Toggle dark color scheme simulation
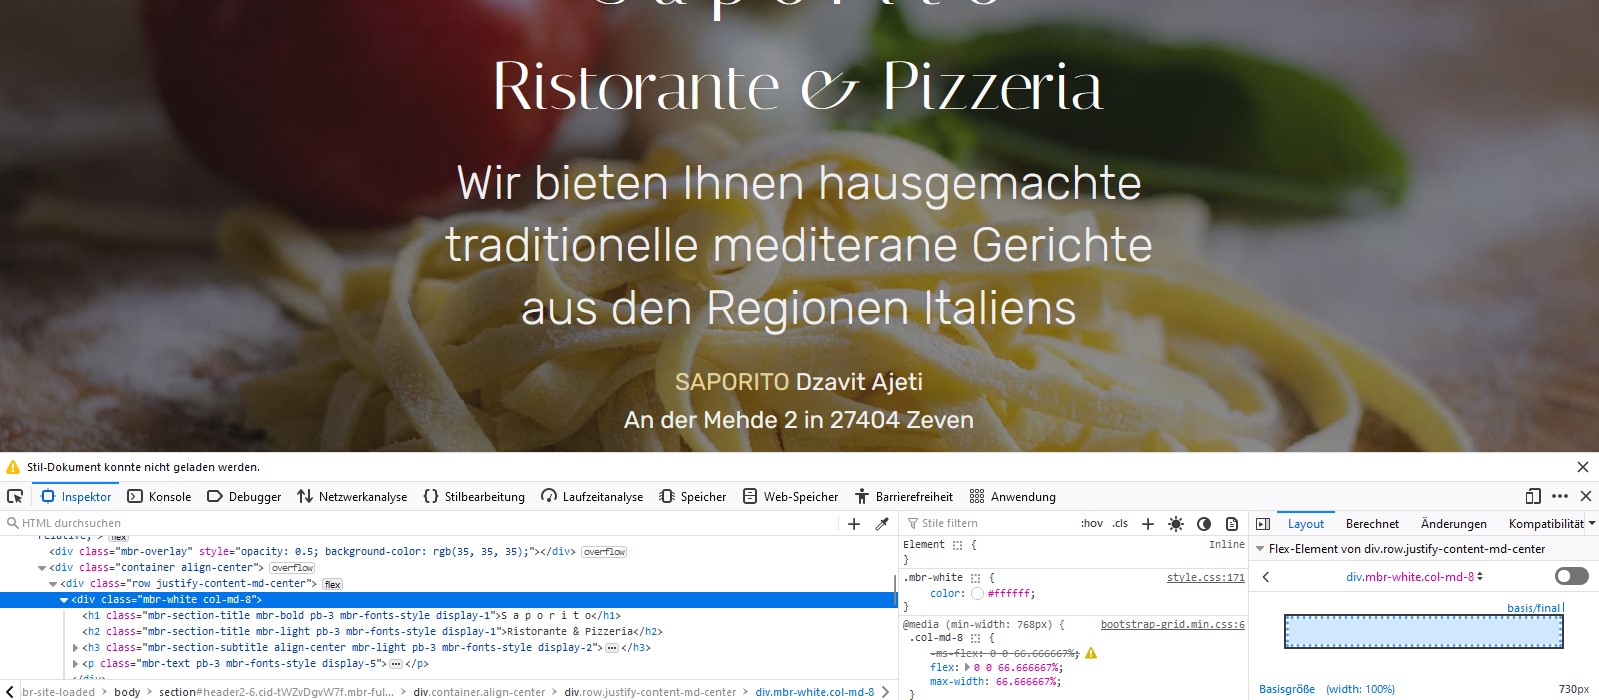Image resolution: width=1599 pixels, height=700 pixels. pos(1204,523)
